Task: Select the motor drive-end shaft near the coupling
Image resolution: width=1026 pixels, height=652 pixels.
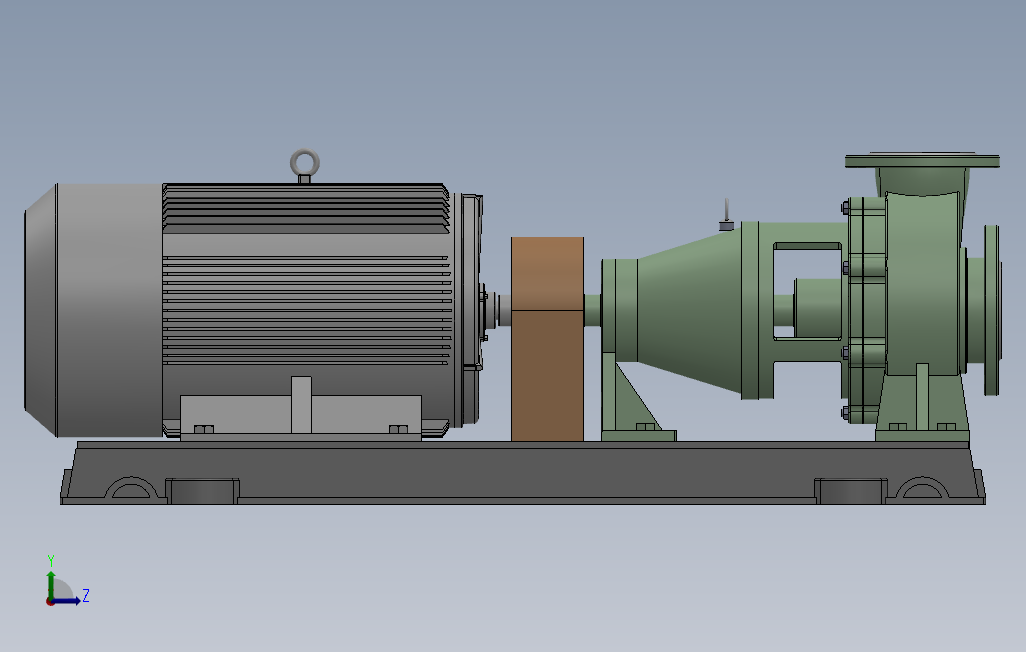Action: point(504,310)
